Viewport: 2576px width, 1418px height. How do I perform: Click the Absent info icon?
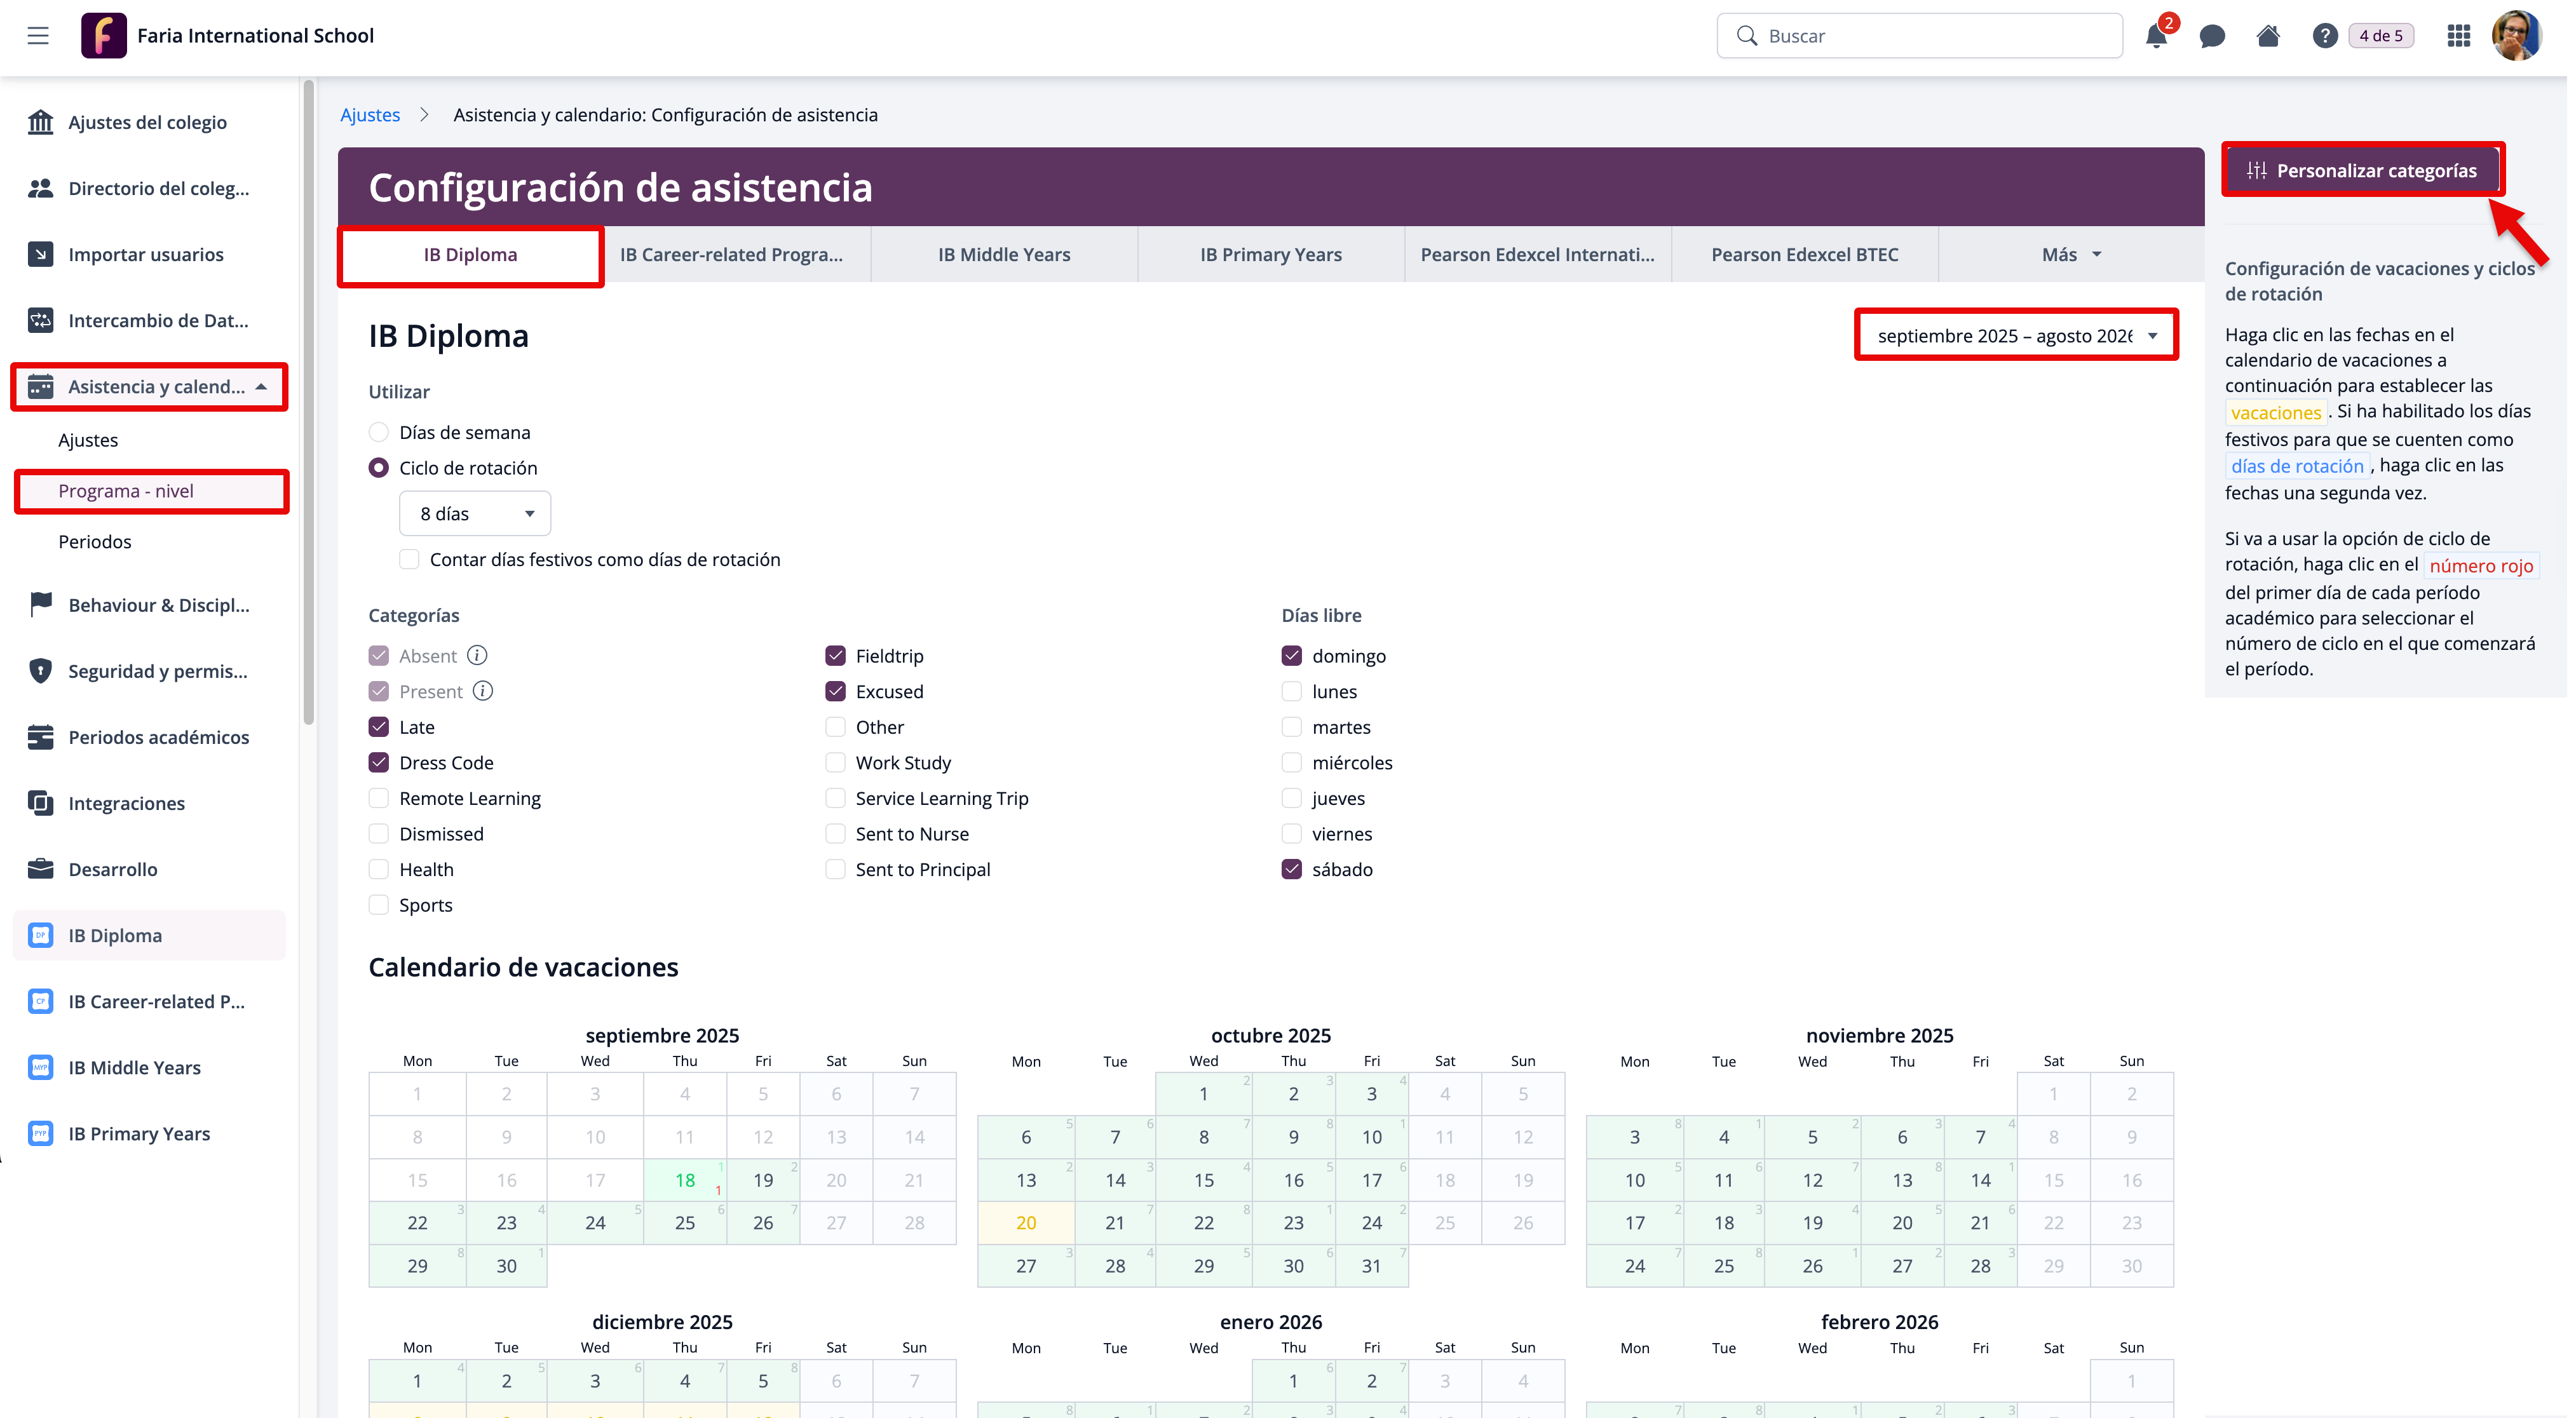click(x=477, y=655)
